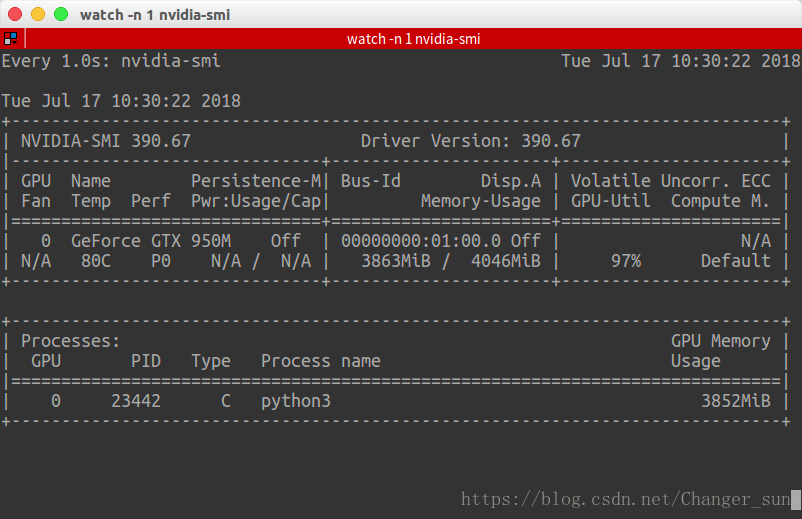Click the terminal cursor block at bottom right
The height and width of the screenshot is (519, 802).
(x=795, y=499)
